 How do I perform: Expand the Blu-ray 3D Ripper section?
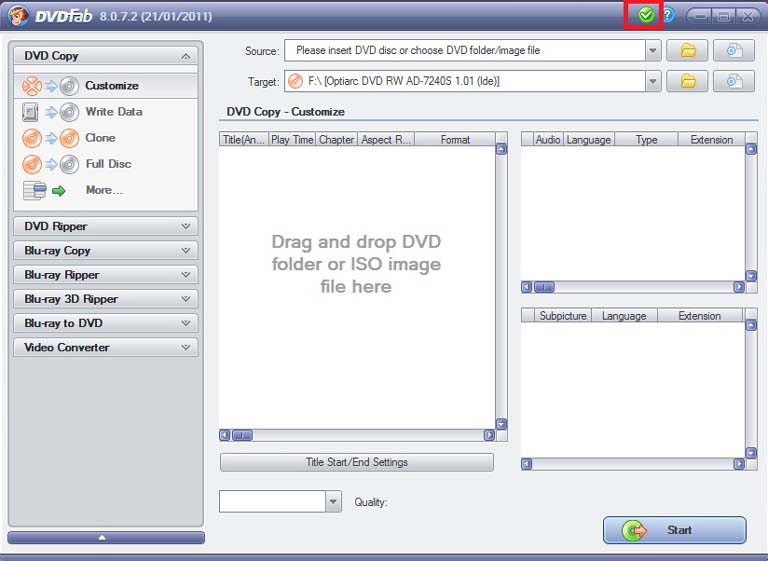[x=106, y=299]
